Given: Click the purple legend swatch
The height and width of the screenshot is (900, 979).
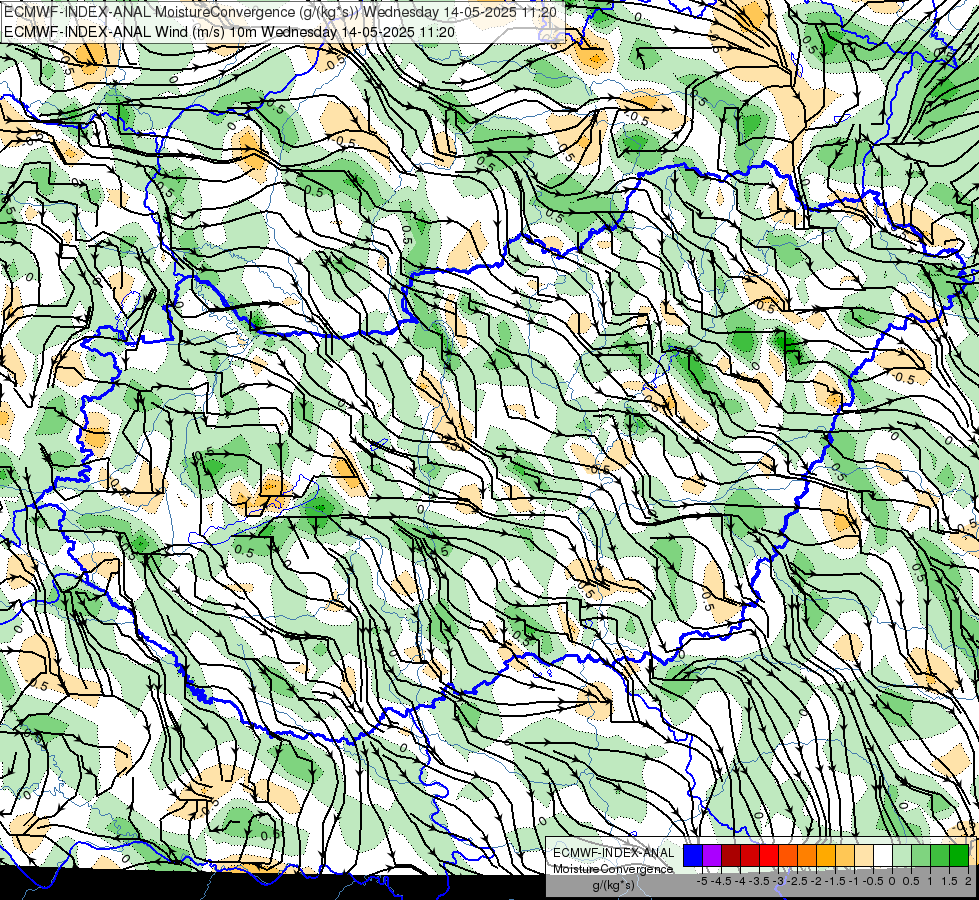Looking at the screenshot, I should 712,856.
